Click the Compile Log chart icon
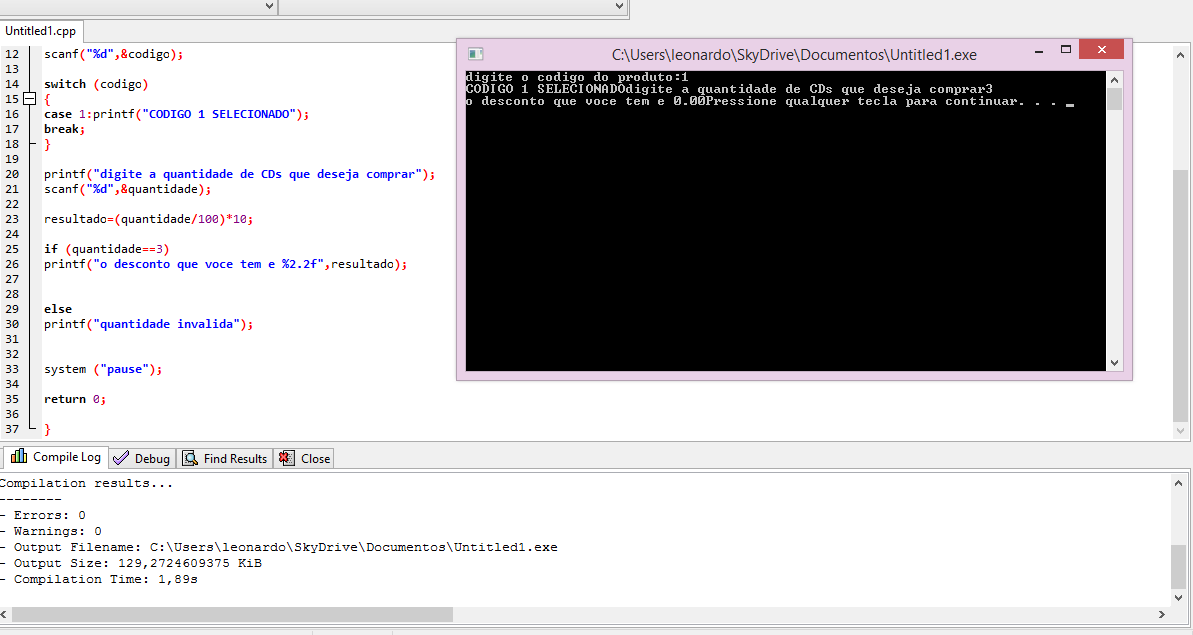 (19, 456)
